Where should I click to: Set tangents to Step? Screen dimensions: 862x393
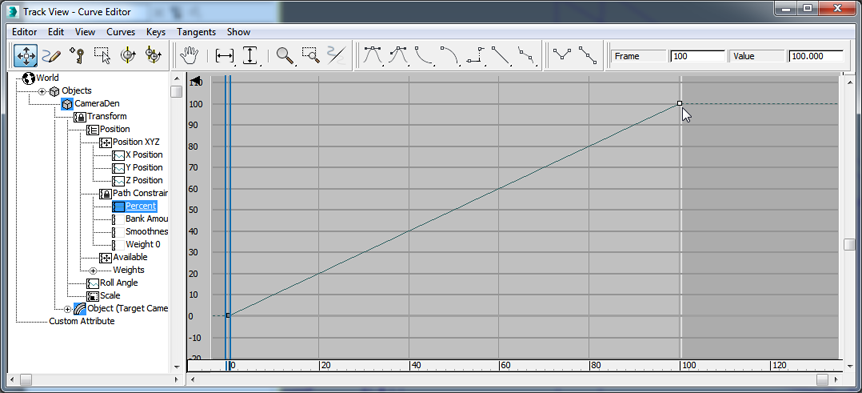point(476,56)
